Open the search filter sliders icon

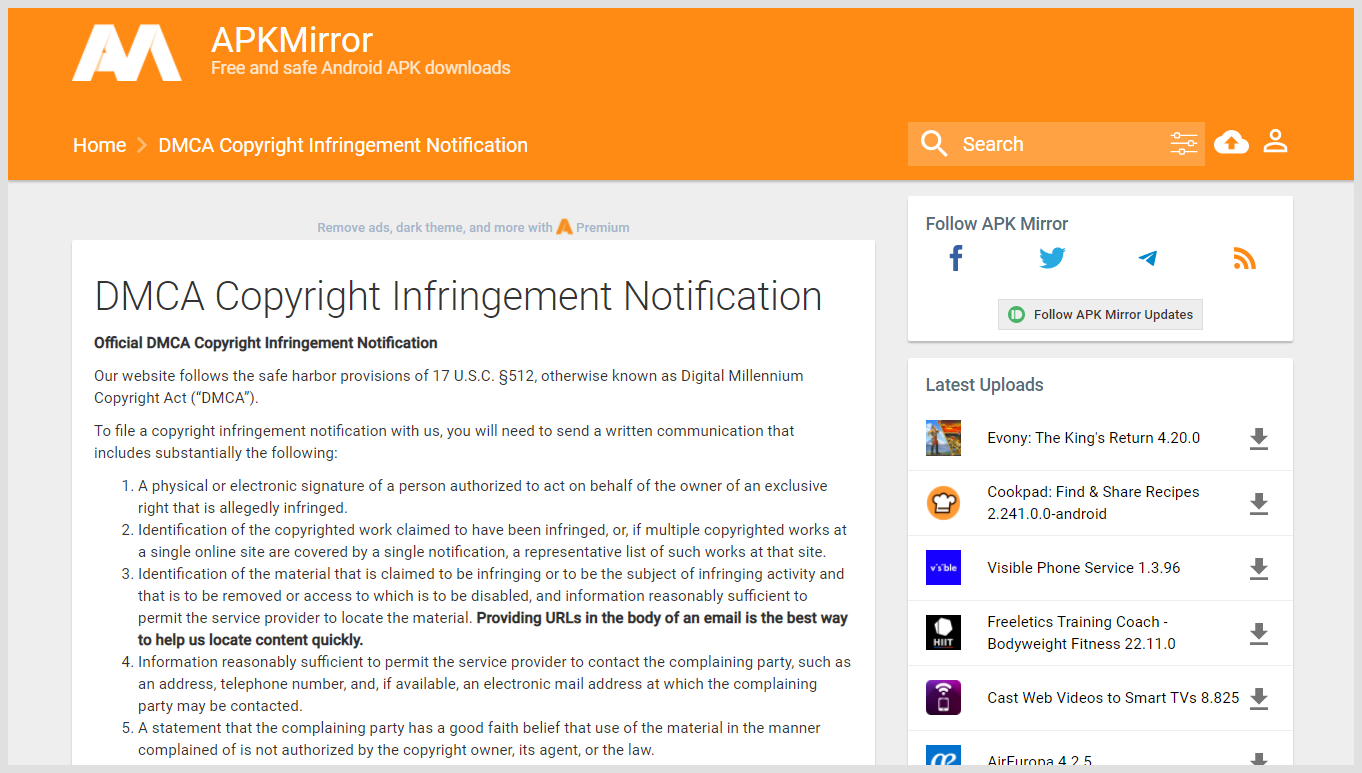1184,144
